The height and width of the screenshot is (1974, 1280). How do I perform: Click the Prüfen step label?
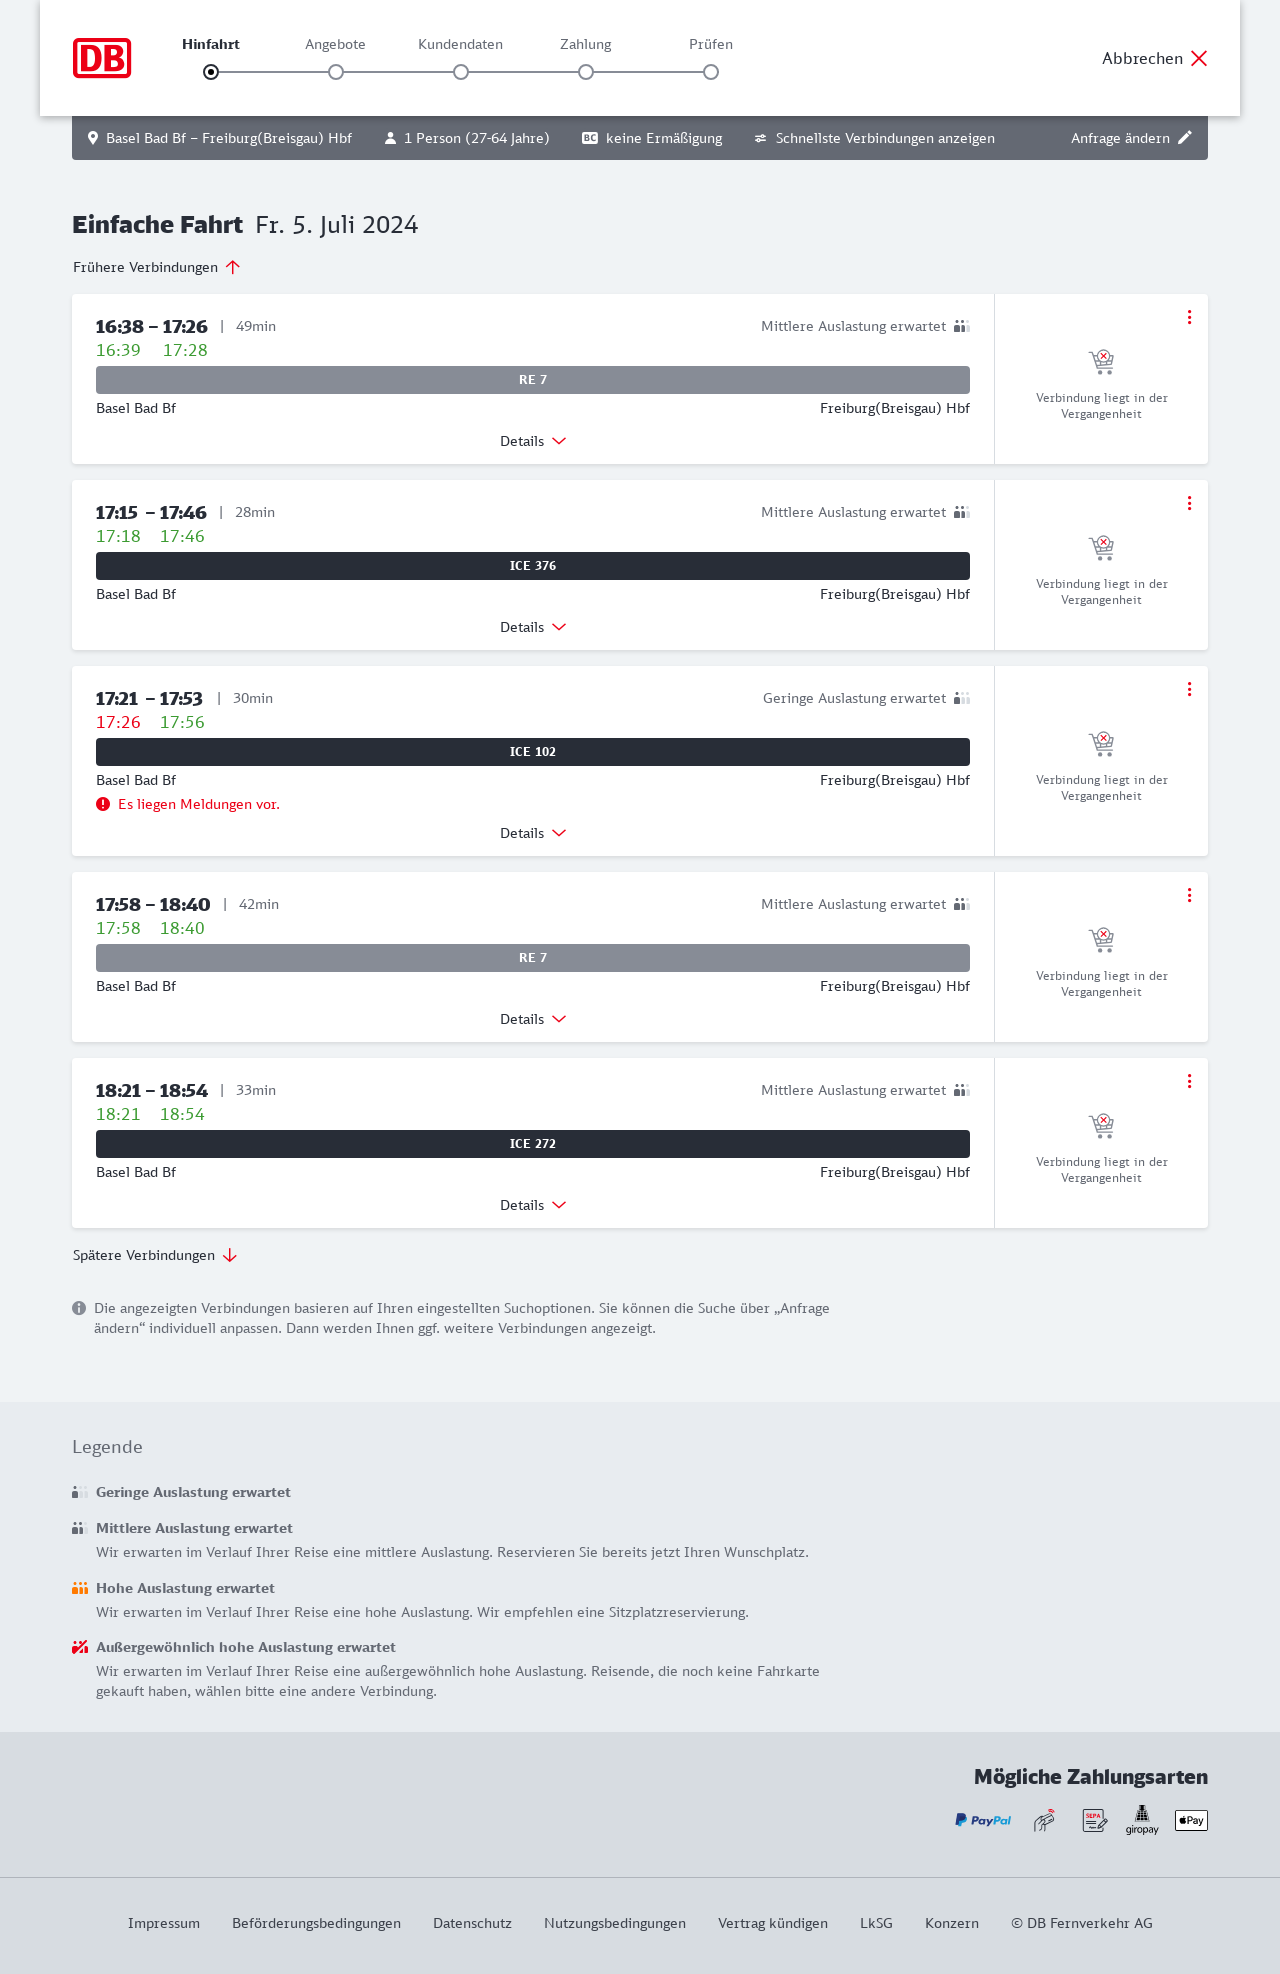[711, 44]
